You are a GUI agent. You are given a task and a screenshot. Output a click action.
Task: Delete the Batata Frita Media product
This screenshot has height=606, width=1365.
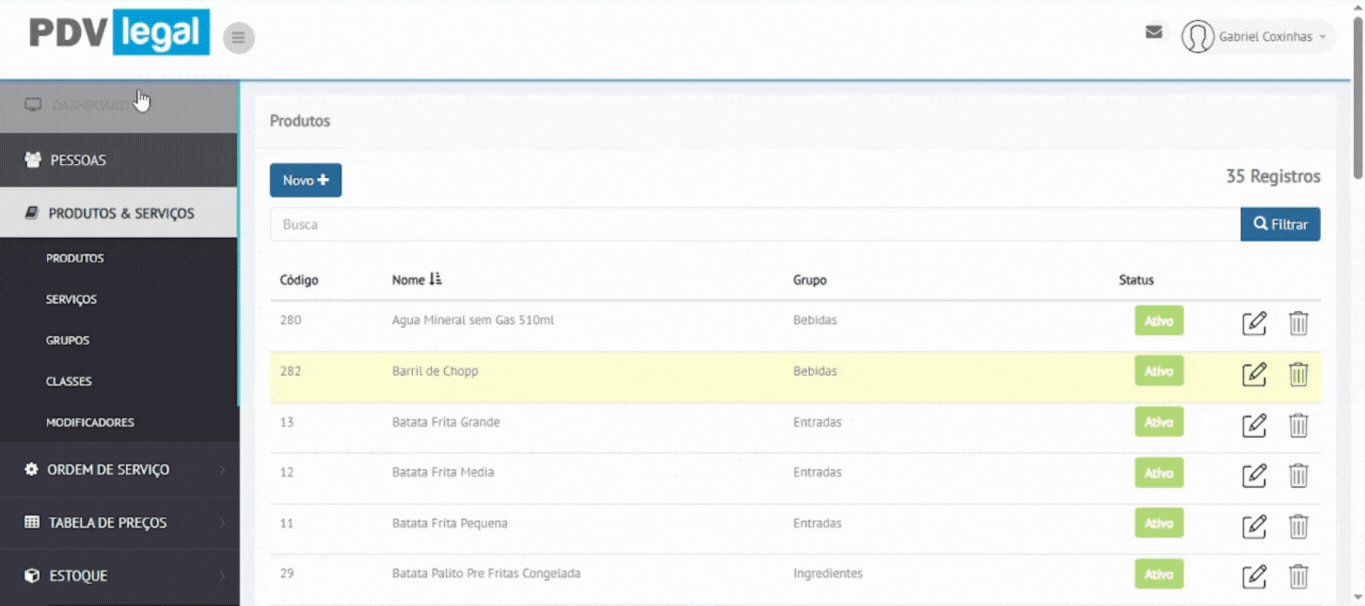tap(1298, 475)
